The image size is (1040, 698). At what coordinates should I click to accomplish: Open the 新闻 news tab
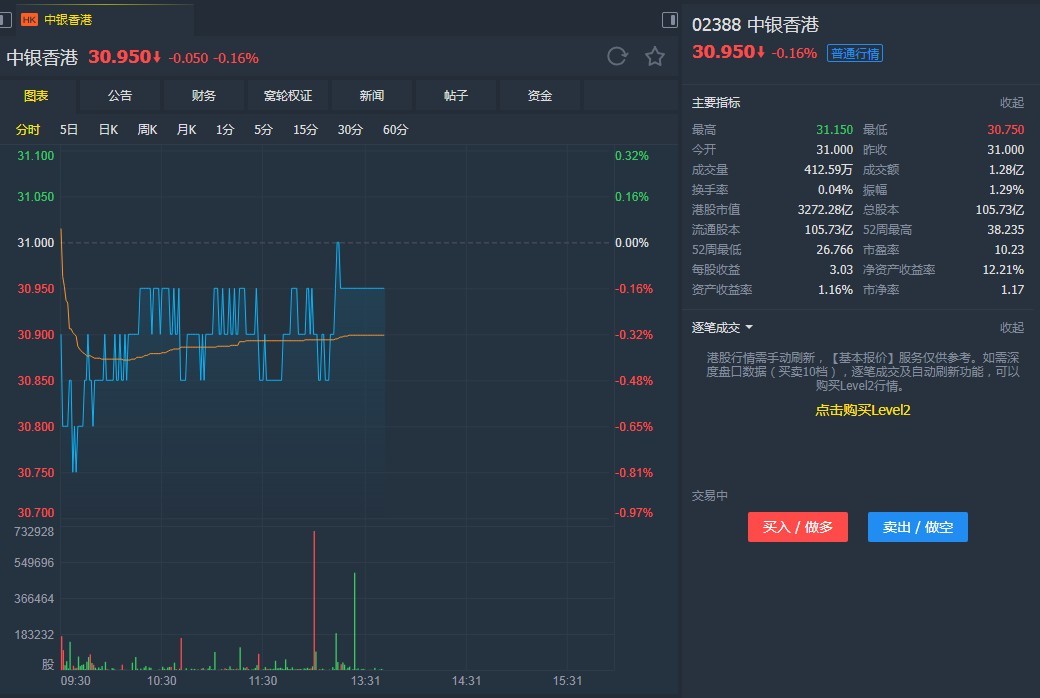(371, 96)
